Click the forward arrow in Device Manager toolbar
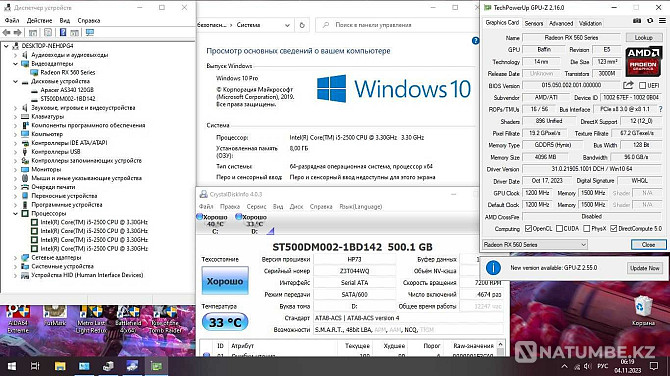The height and width of the screenshot is (376, 670). [x=18, y=32]
